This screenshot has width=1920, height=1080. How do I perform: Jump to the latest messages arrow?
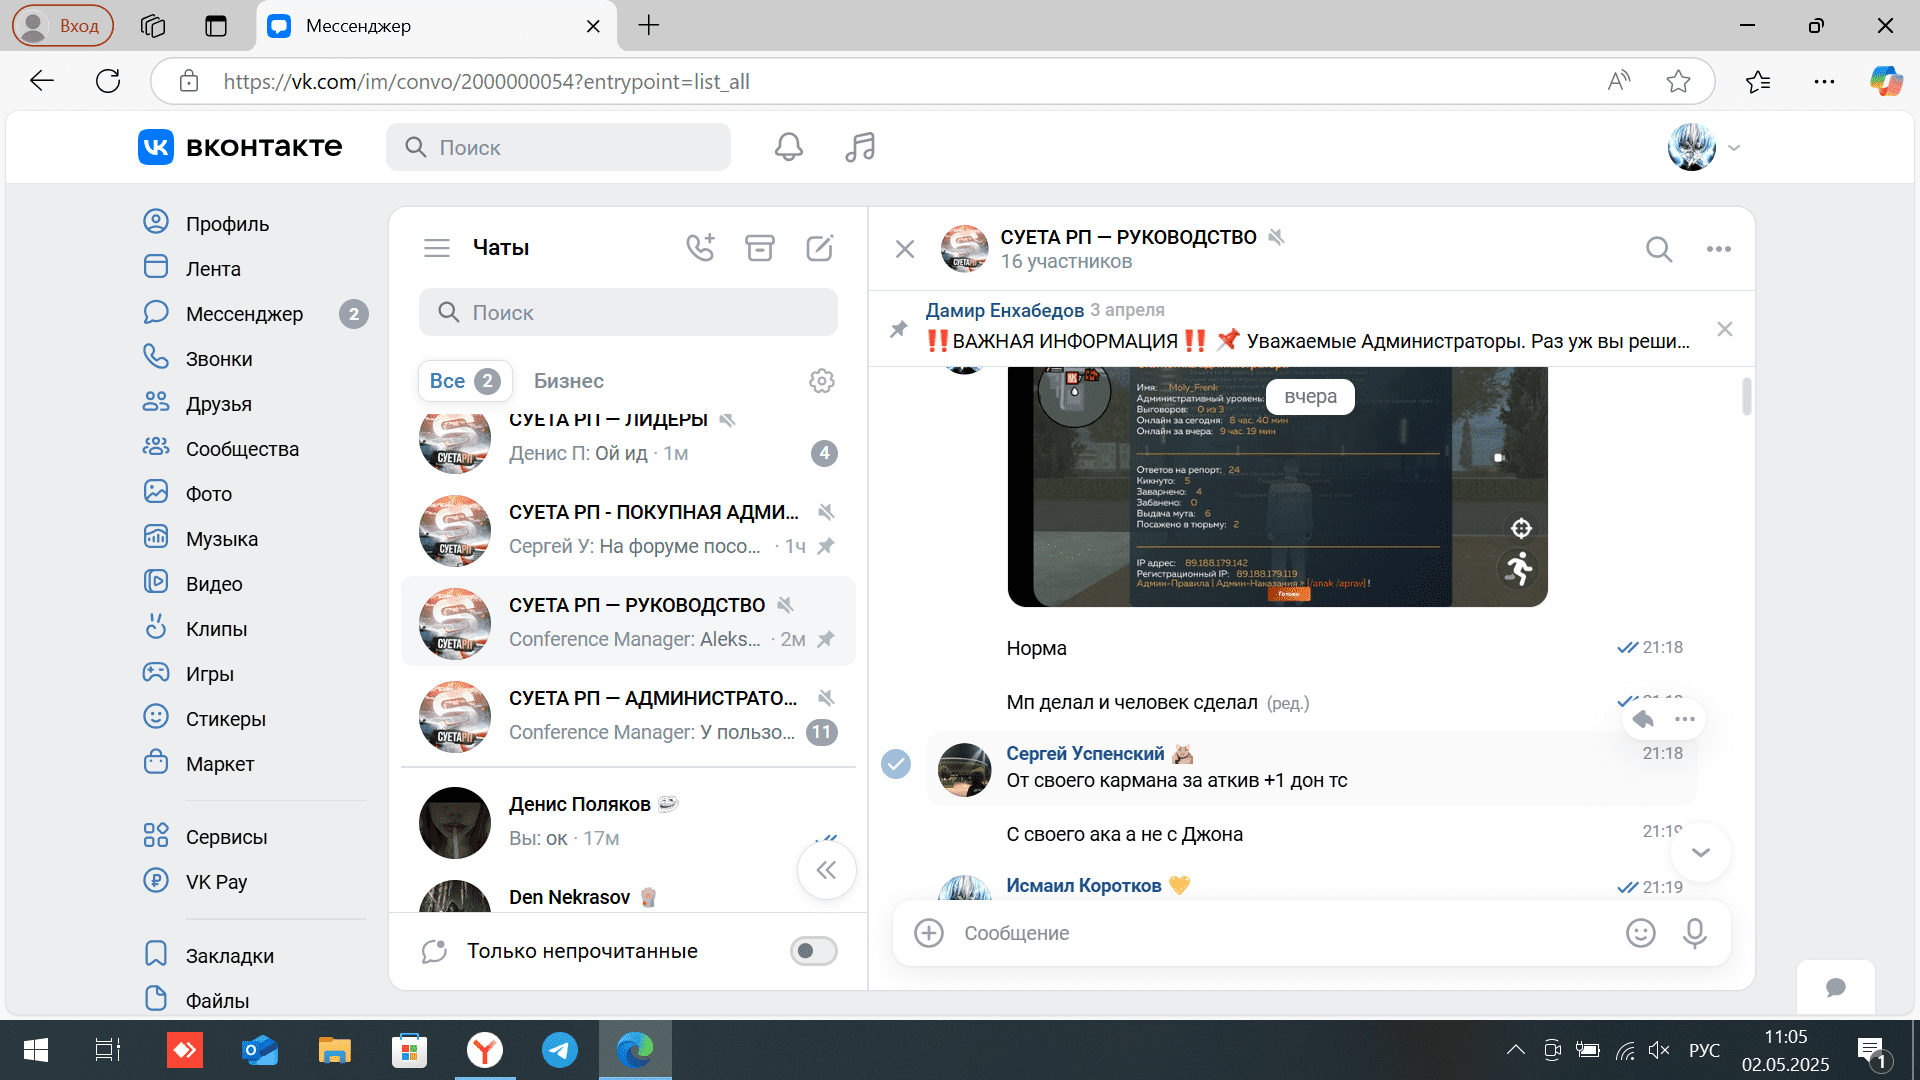pyautogui.click(x=1701, y=852)
